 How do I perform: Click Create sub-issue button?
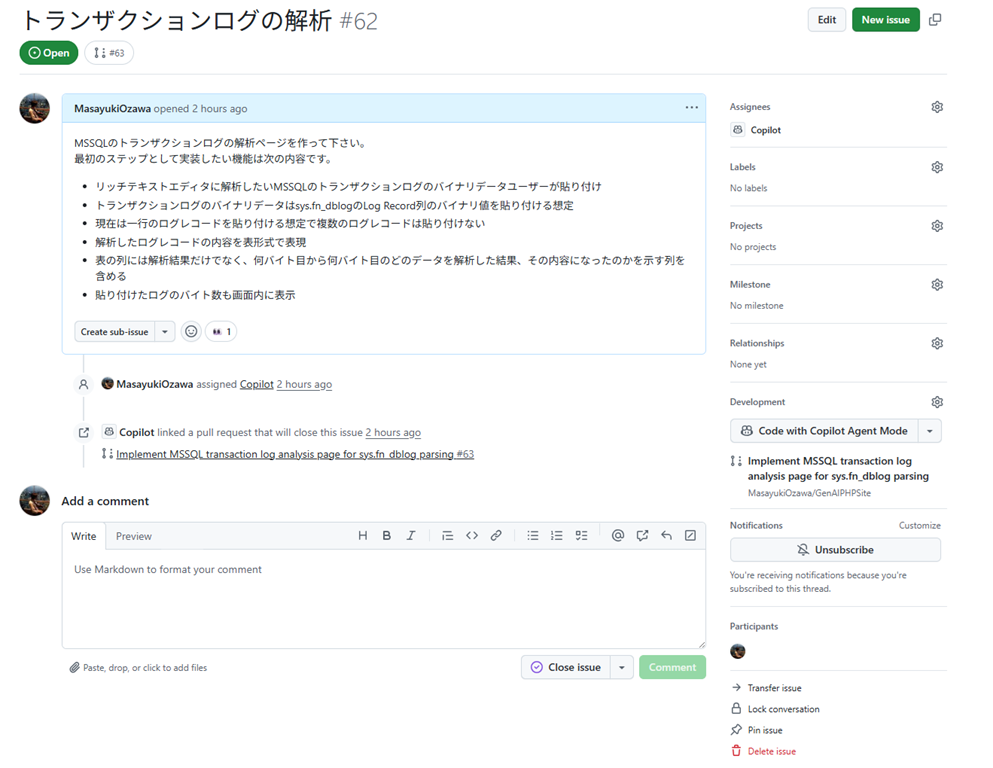(115, 332)
